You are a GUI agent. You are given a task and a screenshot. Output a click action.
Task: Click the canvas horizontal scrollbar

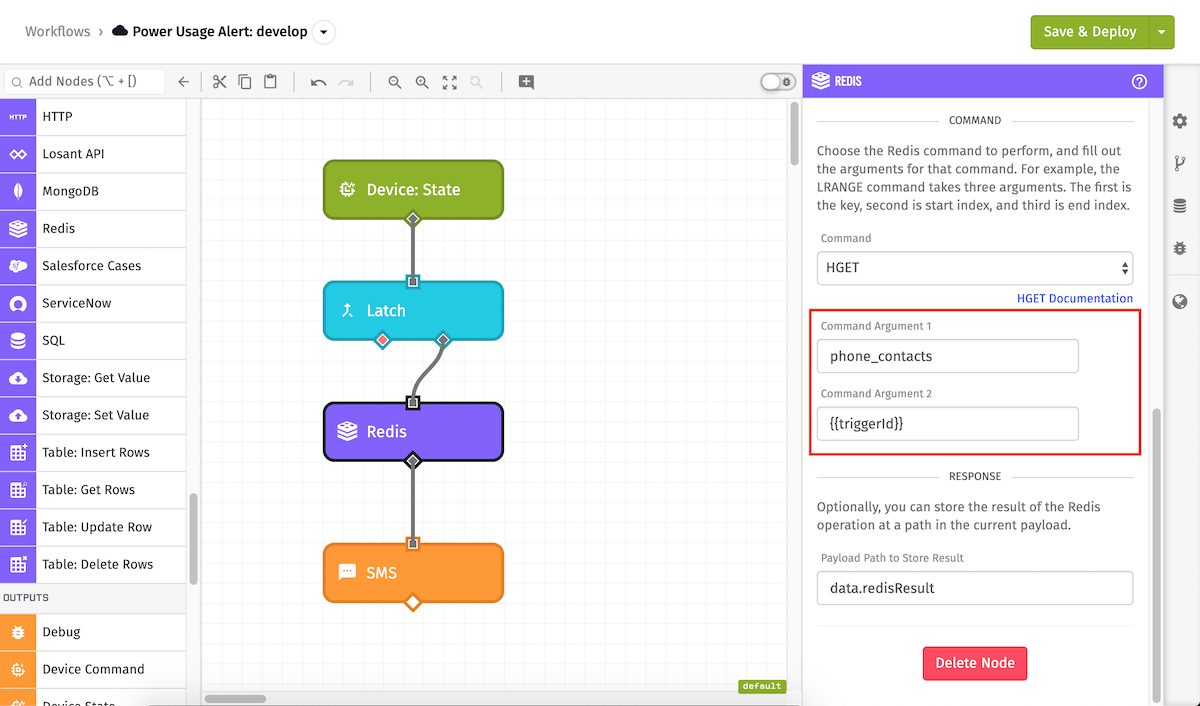[236, 698]
